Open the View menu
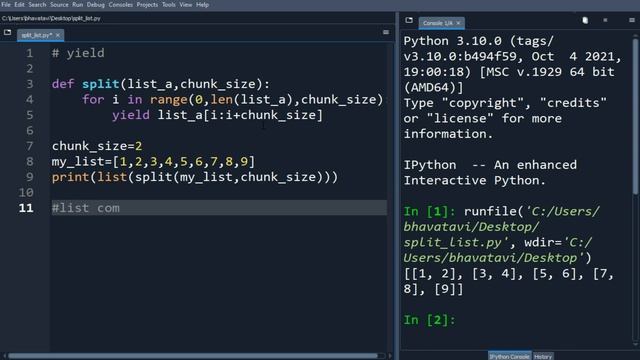 pyautogui.click(x=186, y=5)
